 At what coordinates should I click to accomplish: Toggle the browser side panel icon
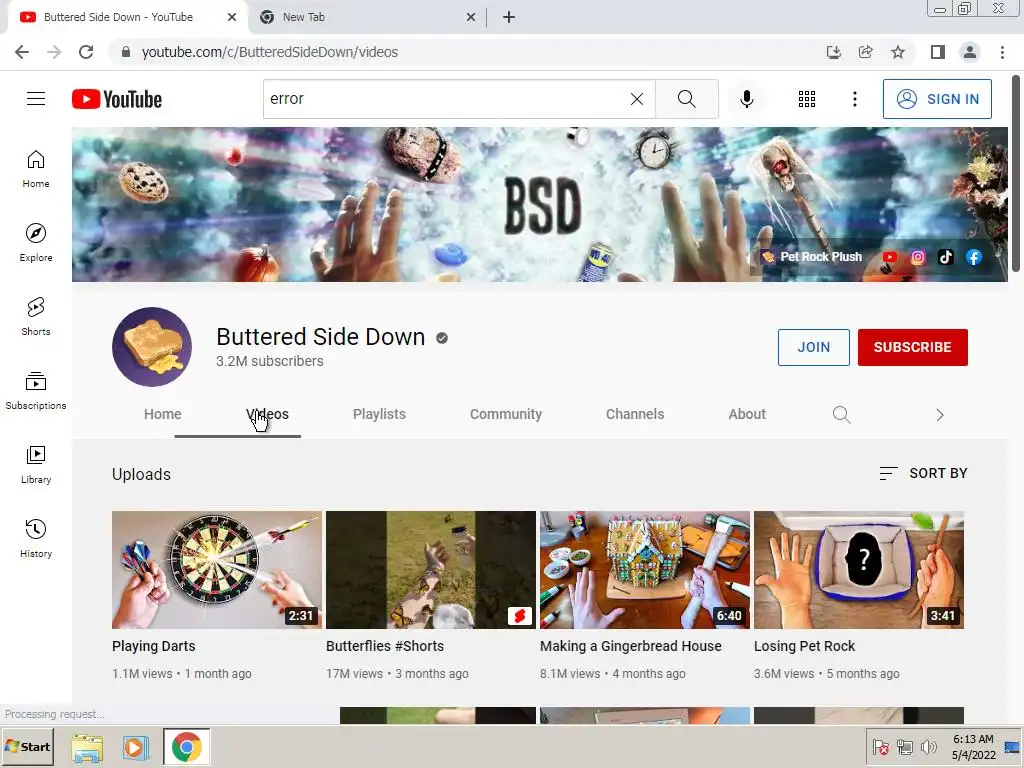click(938, 52)
